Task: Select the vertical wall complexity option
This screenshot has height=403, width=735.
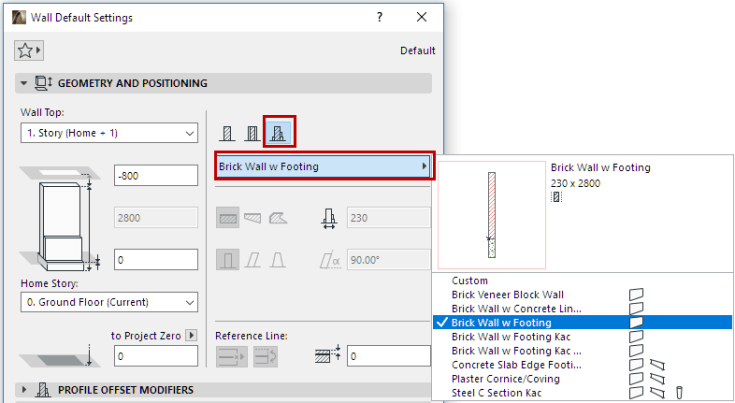Action: coord(228,262)
